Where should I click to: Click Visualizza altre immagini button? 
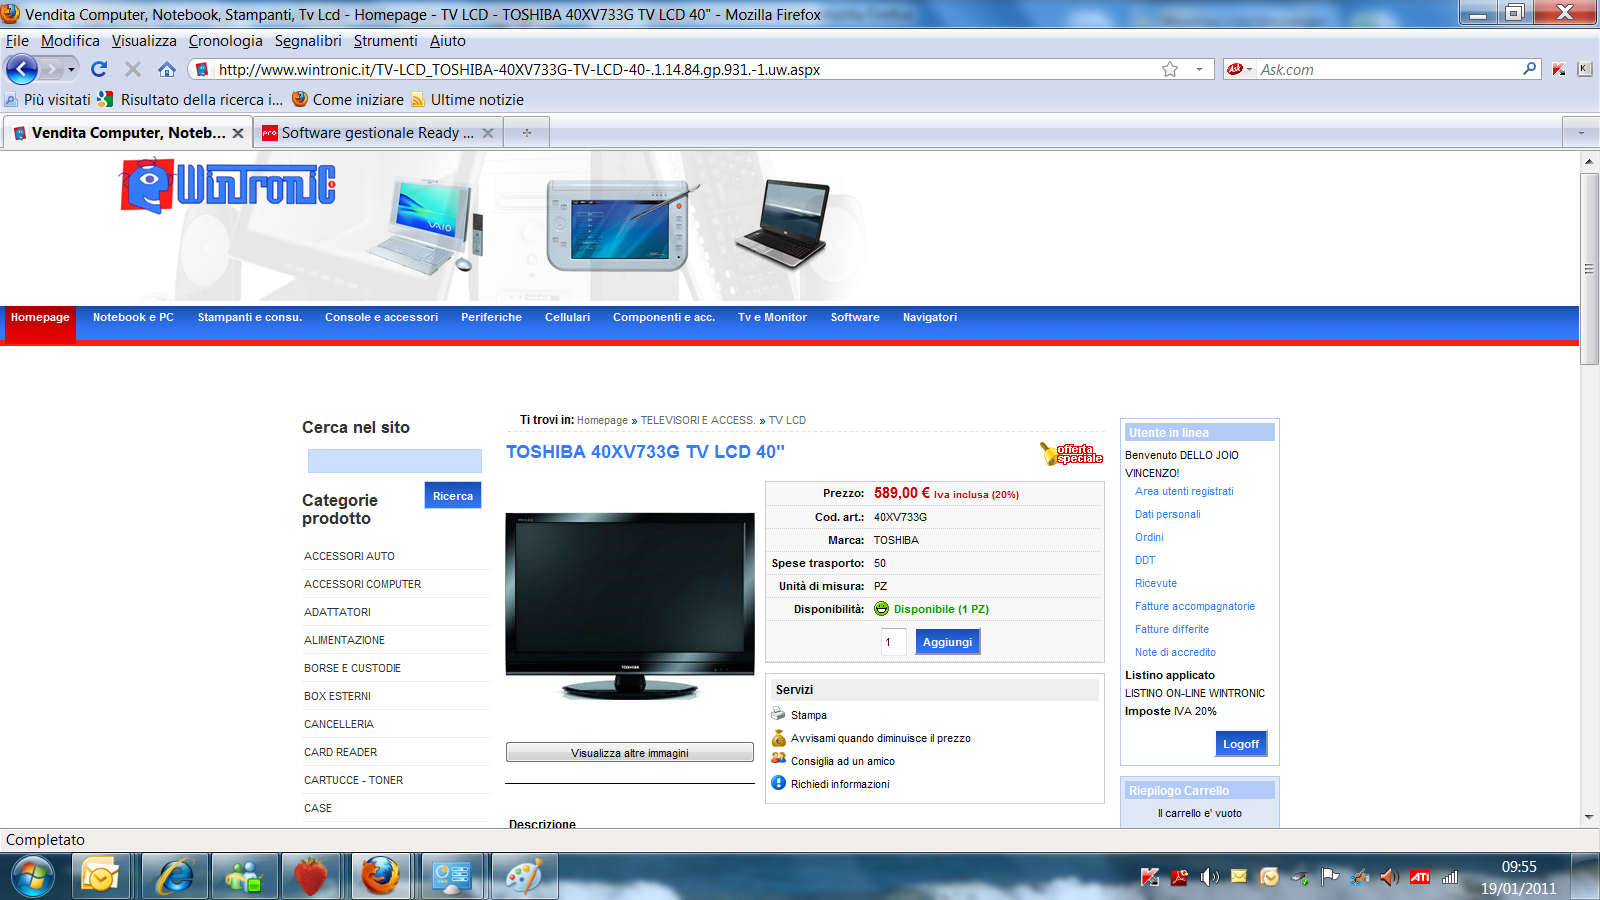click(630, 752)
